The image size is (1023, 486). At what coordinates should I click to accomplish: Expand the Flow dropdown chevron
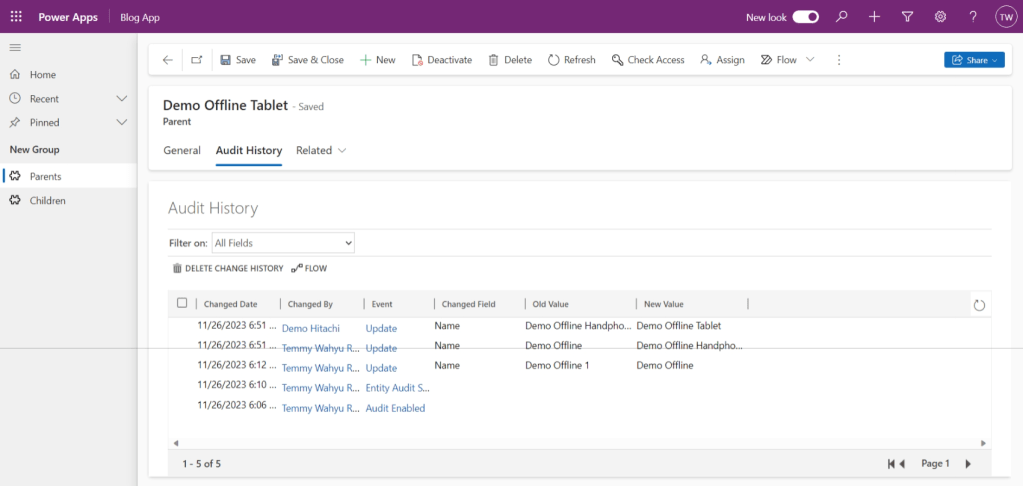(810, 59)
